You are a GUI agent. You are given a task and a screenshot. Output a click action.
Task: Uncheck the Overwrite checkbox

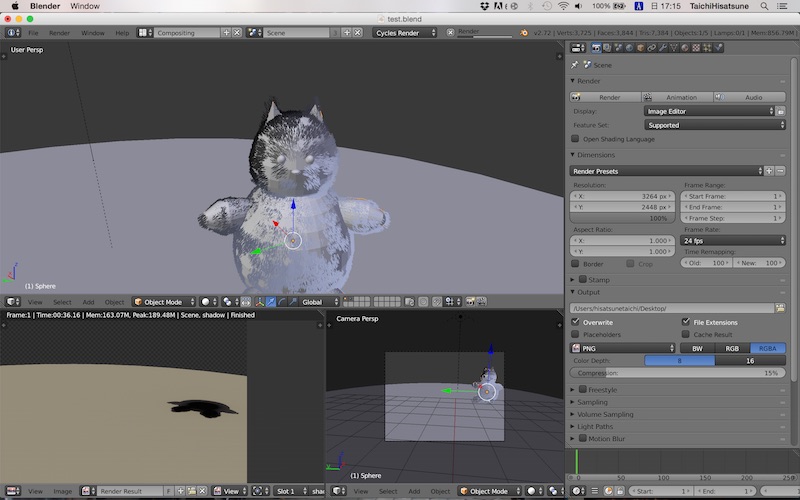pyautogui.click(x=576, y=322)
